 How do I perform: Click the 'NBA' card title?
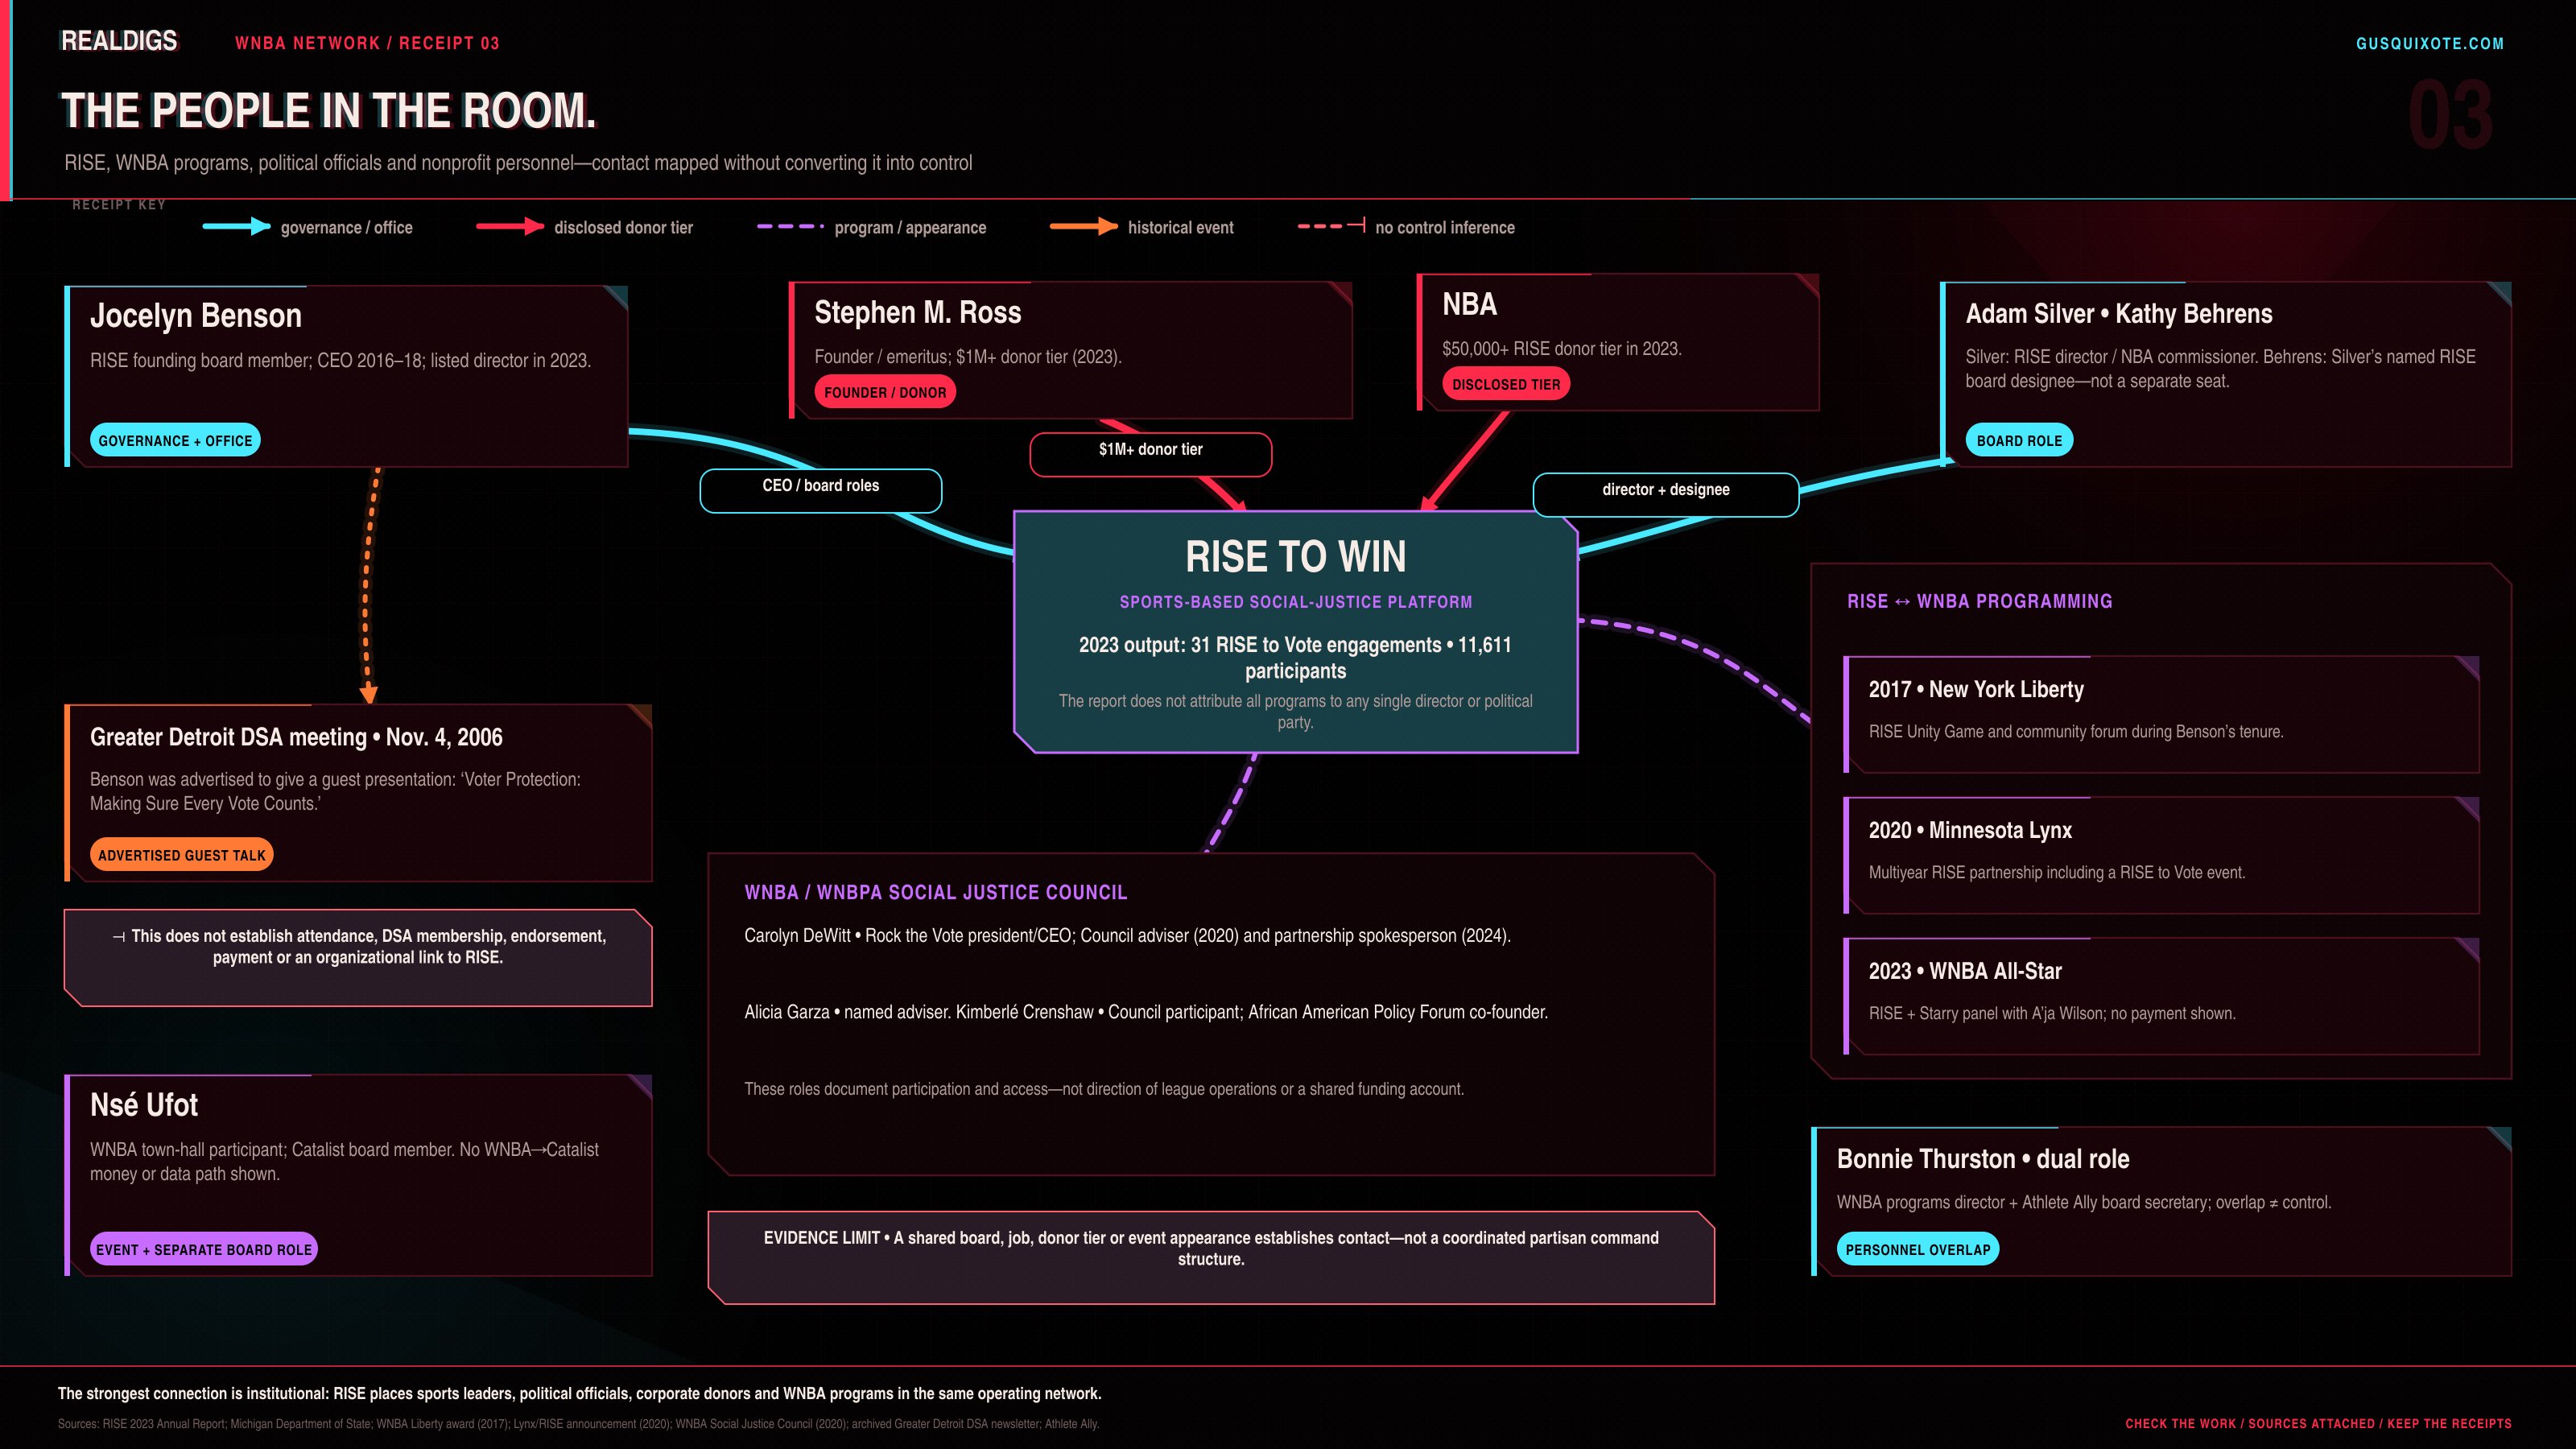[1469, 305]
